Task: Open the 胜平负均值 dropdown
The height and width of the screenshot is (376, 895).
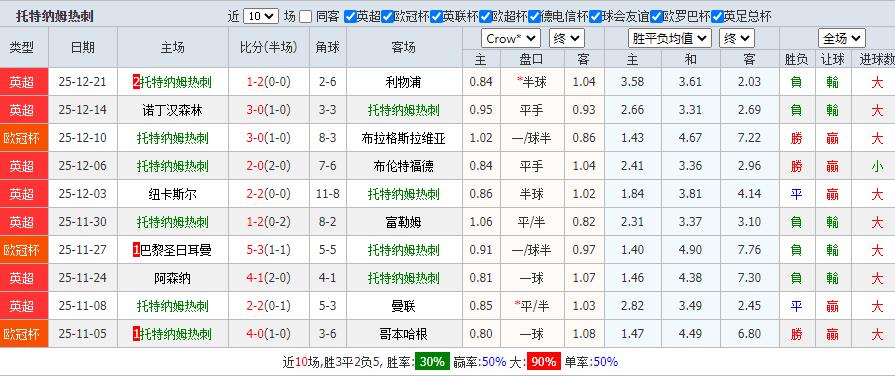Action: point(670,39)
